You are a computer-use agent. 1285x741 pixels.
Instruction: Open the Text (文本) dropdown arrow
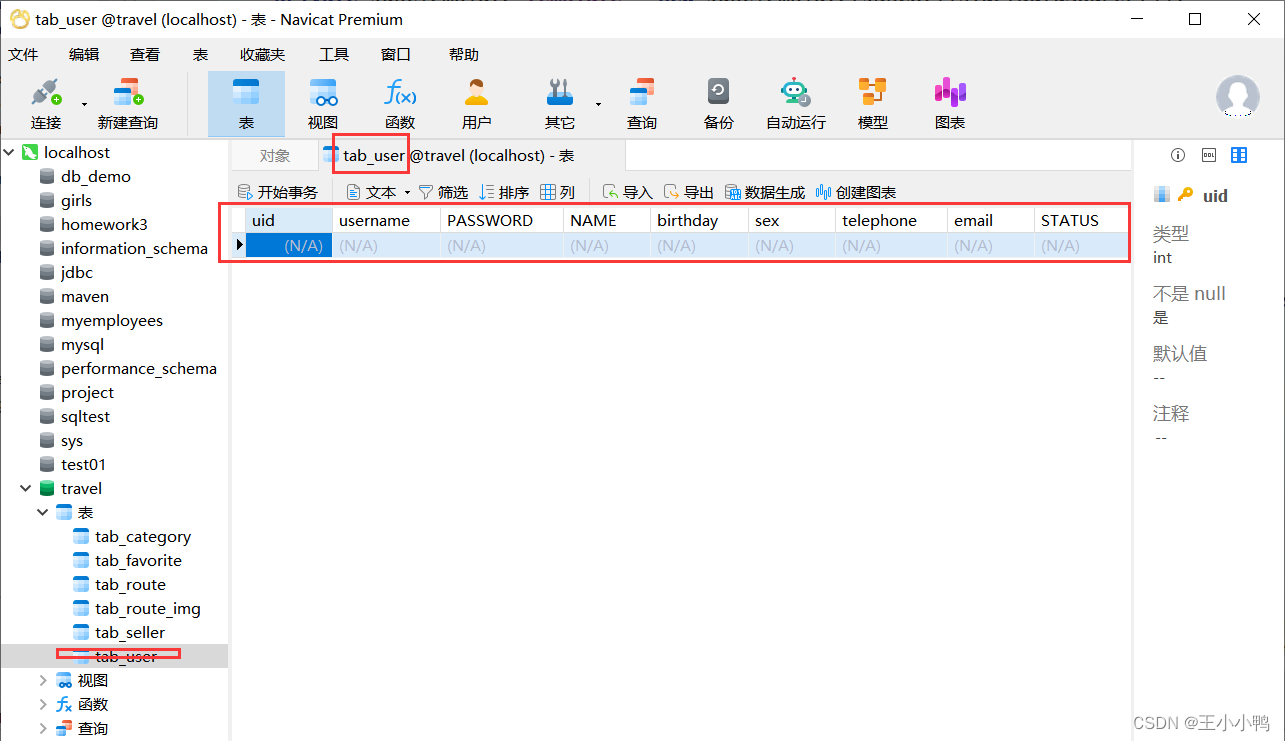tap(407, 192)
